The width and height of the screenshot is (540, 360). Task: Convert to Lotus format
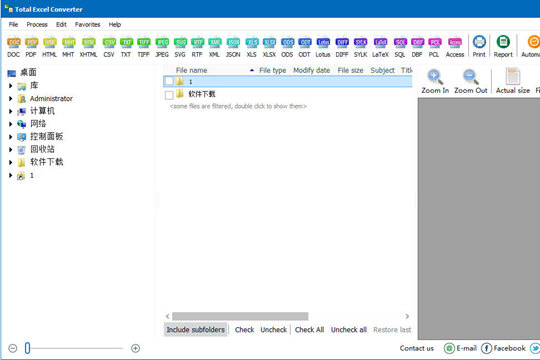323,47
